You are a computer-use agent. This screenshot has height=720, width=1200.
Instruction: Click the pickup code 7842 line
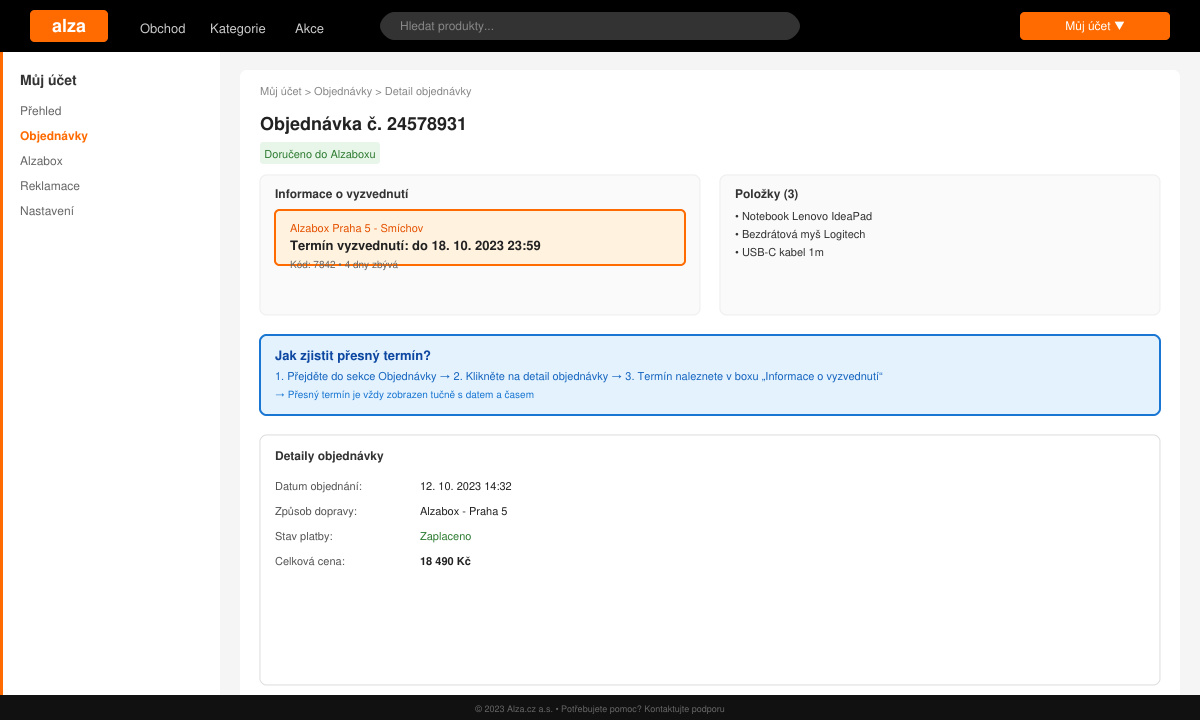point(344,265)
